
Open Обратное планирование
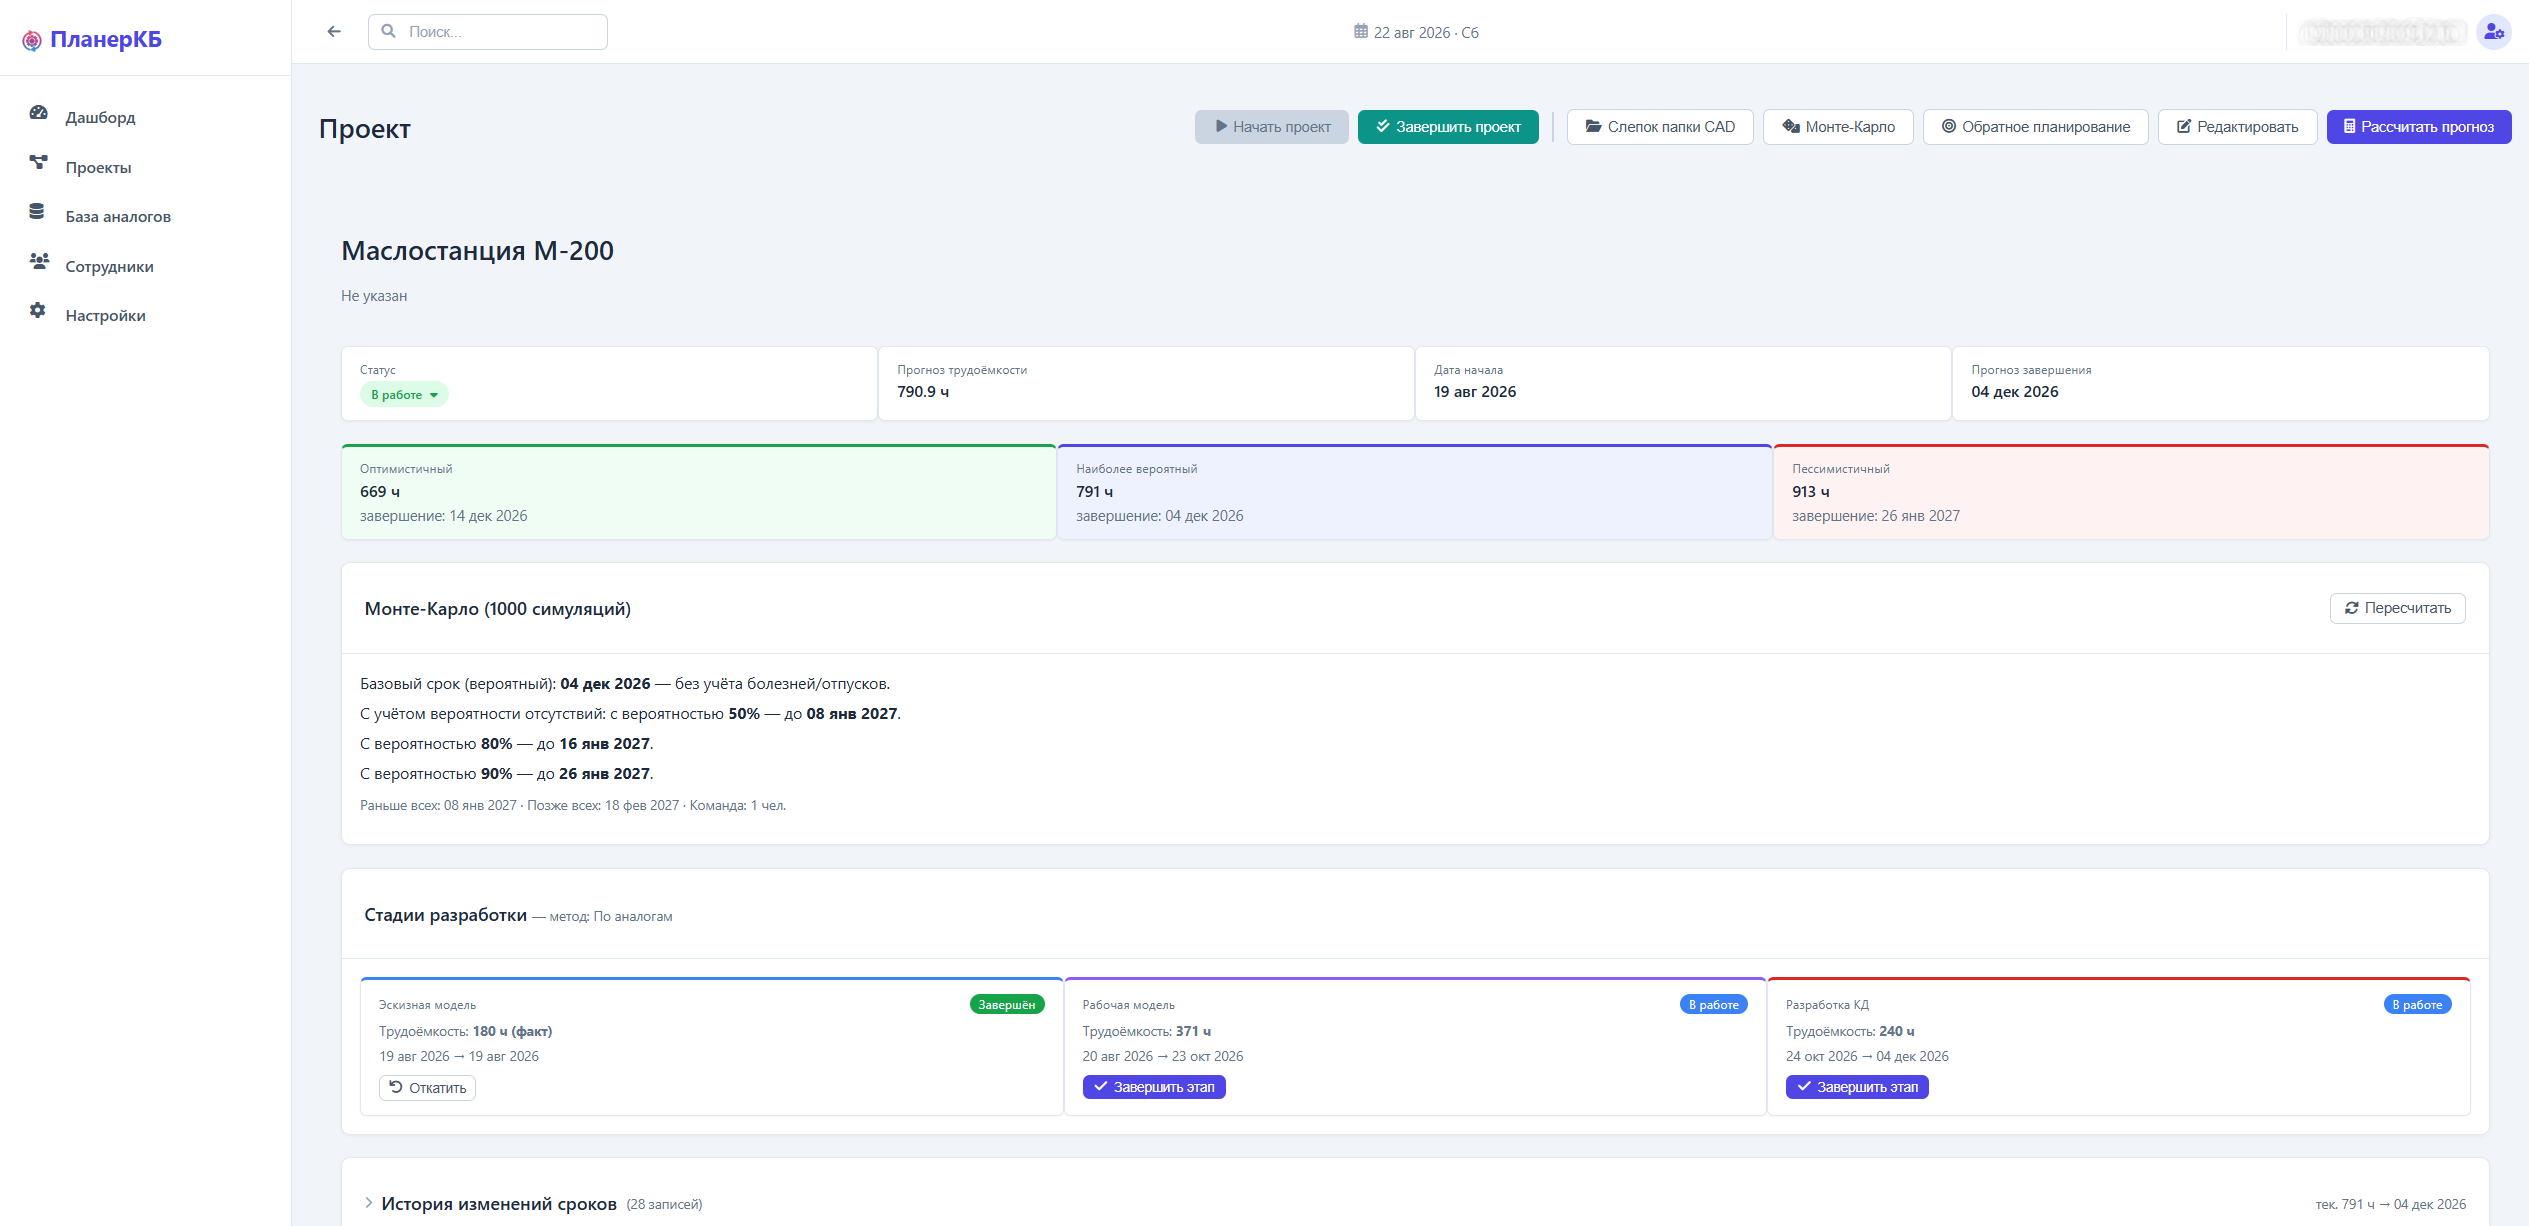coord(2036,127)
